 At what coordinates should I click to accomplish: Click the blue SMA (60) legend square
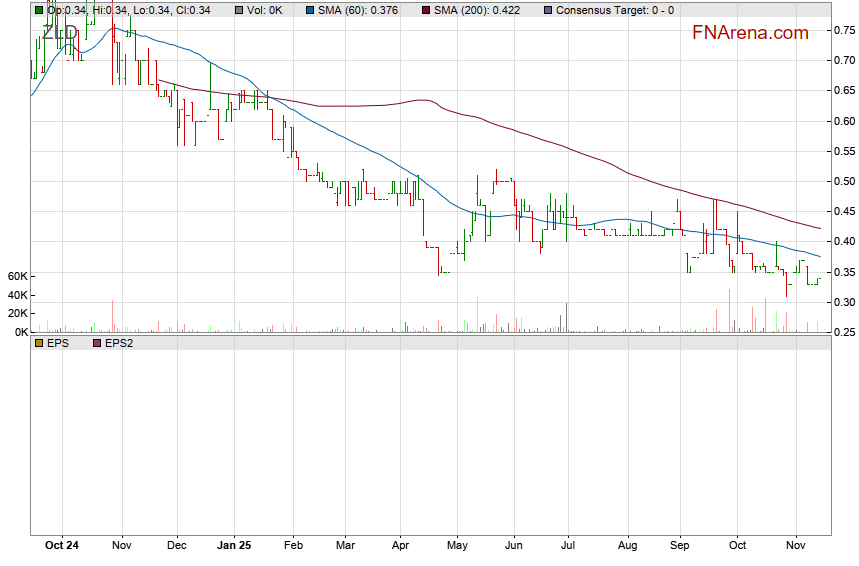pos(309,10)
